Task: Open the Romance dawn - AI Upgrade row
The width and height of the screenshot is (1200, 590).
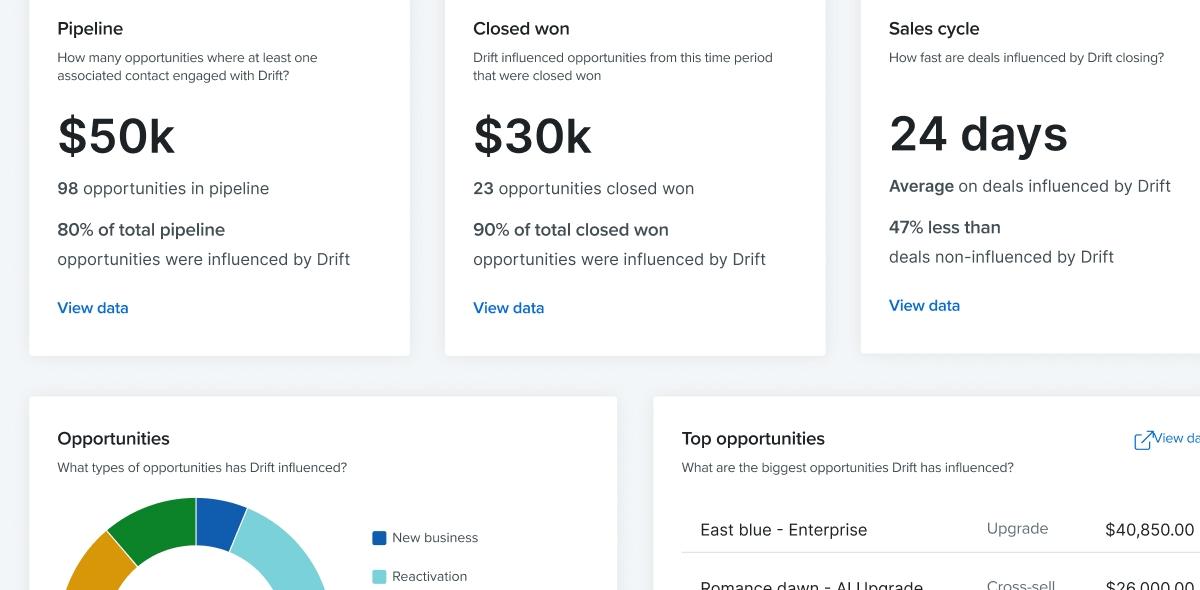Action: pyautogui.click(x=941, y=580)
